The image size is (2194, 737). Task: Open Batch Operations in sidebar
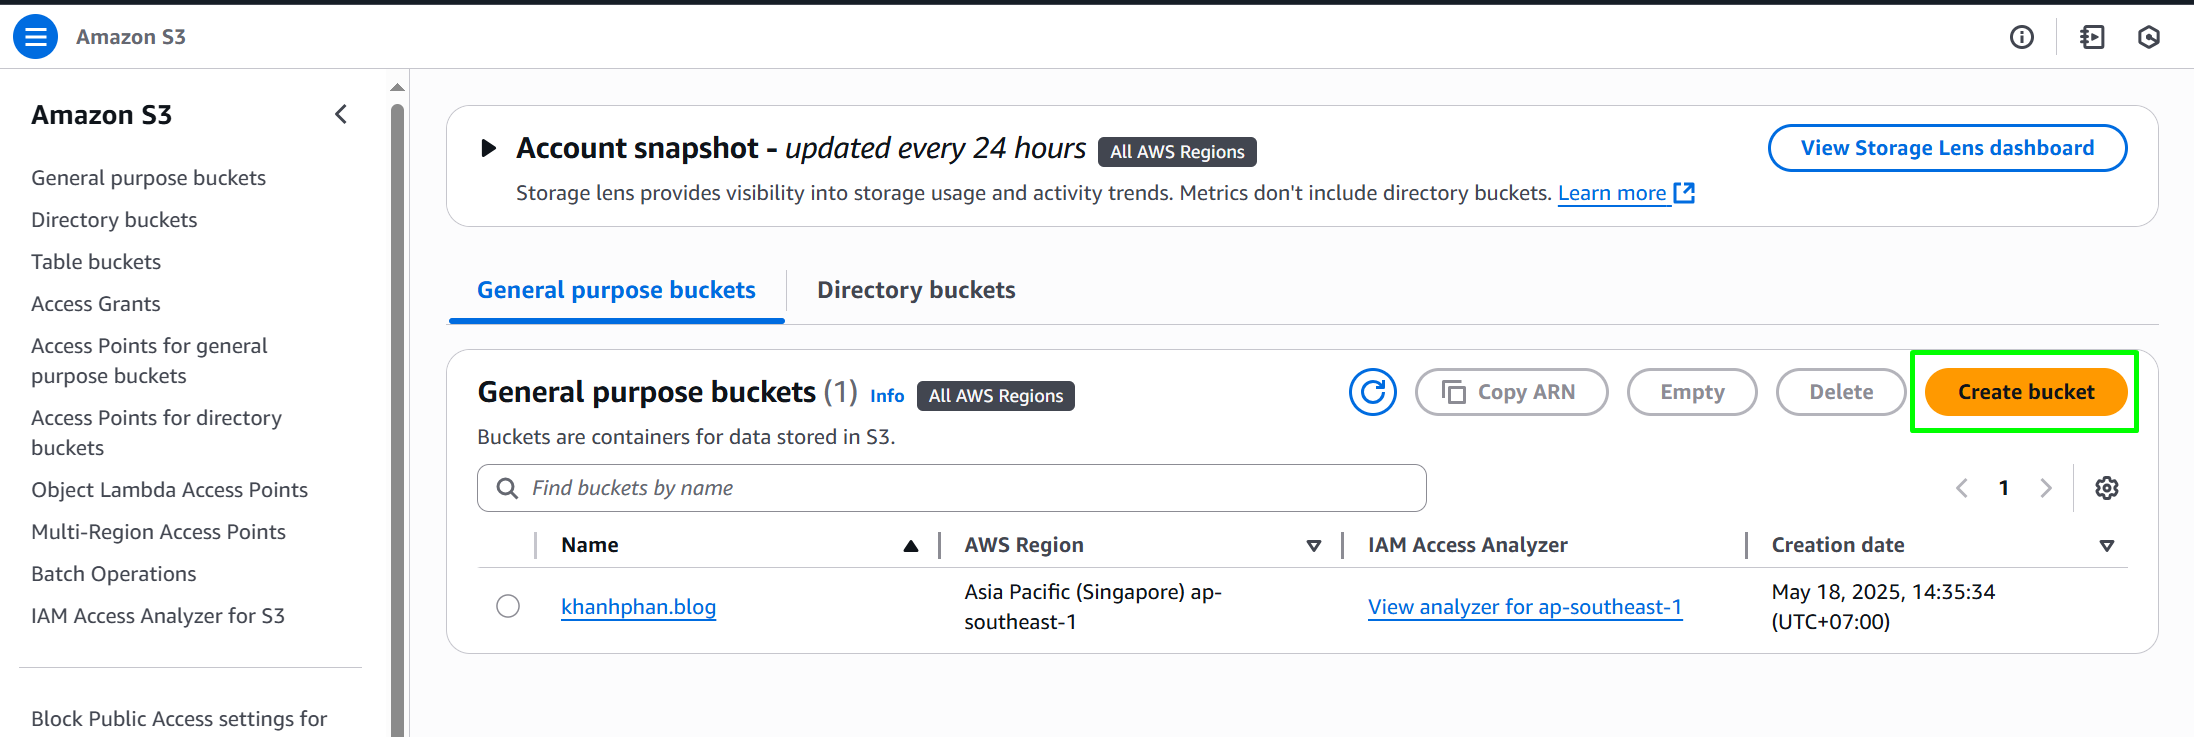(x=114, y=574)
